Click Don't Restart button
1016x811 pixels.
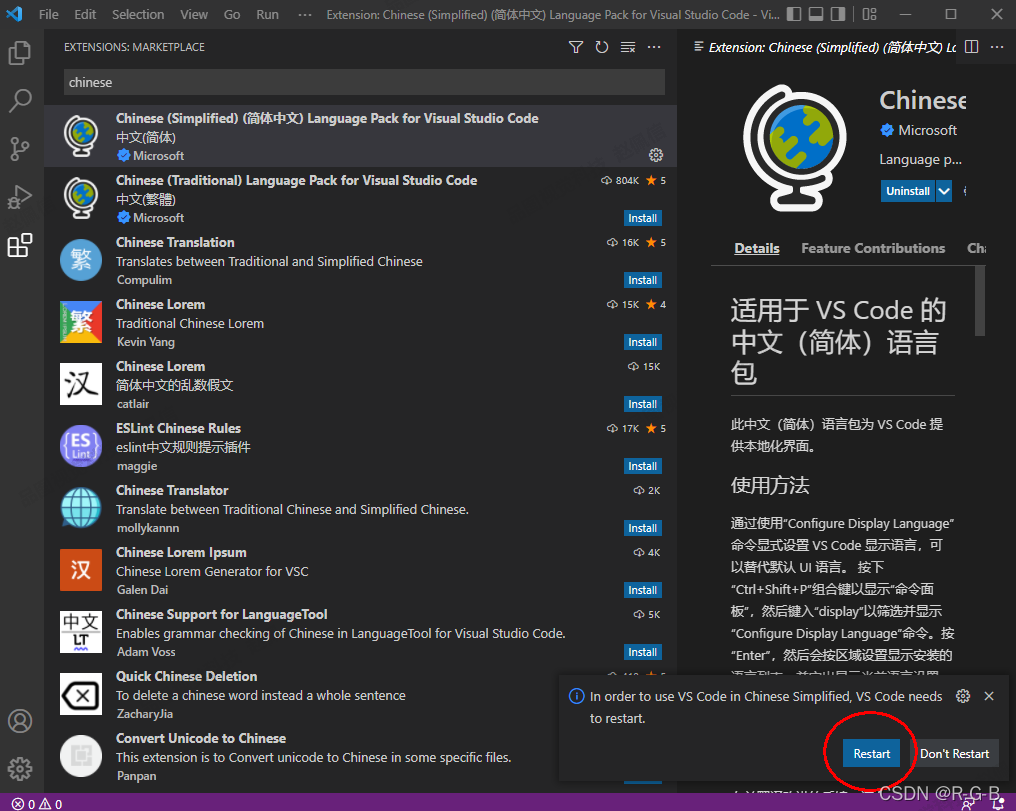point(954,753)
